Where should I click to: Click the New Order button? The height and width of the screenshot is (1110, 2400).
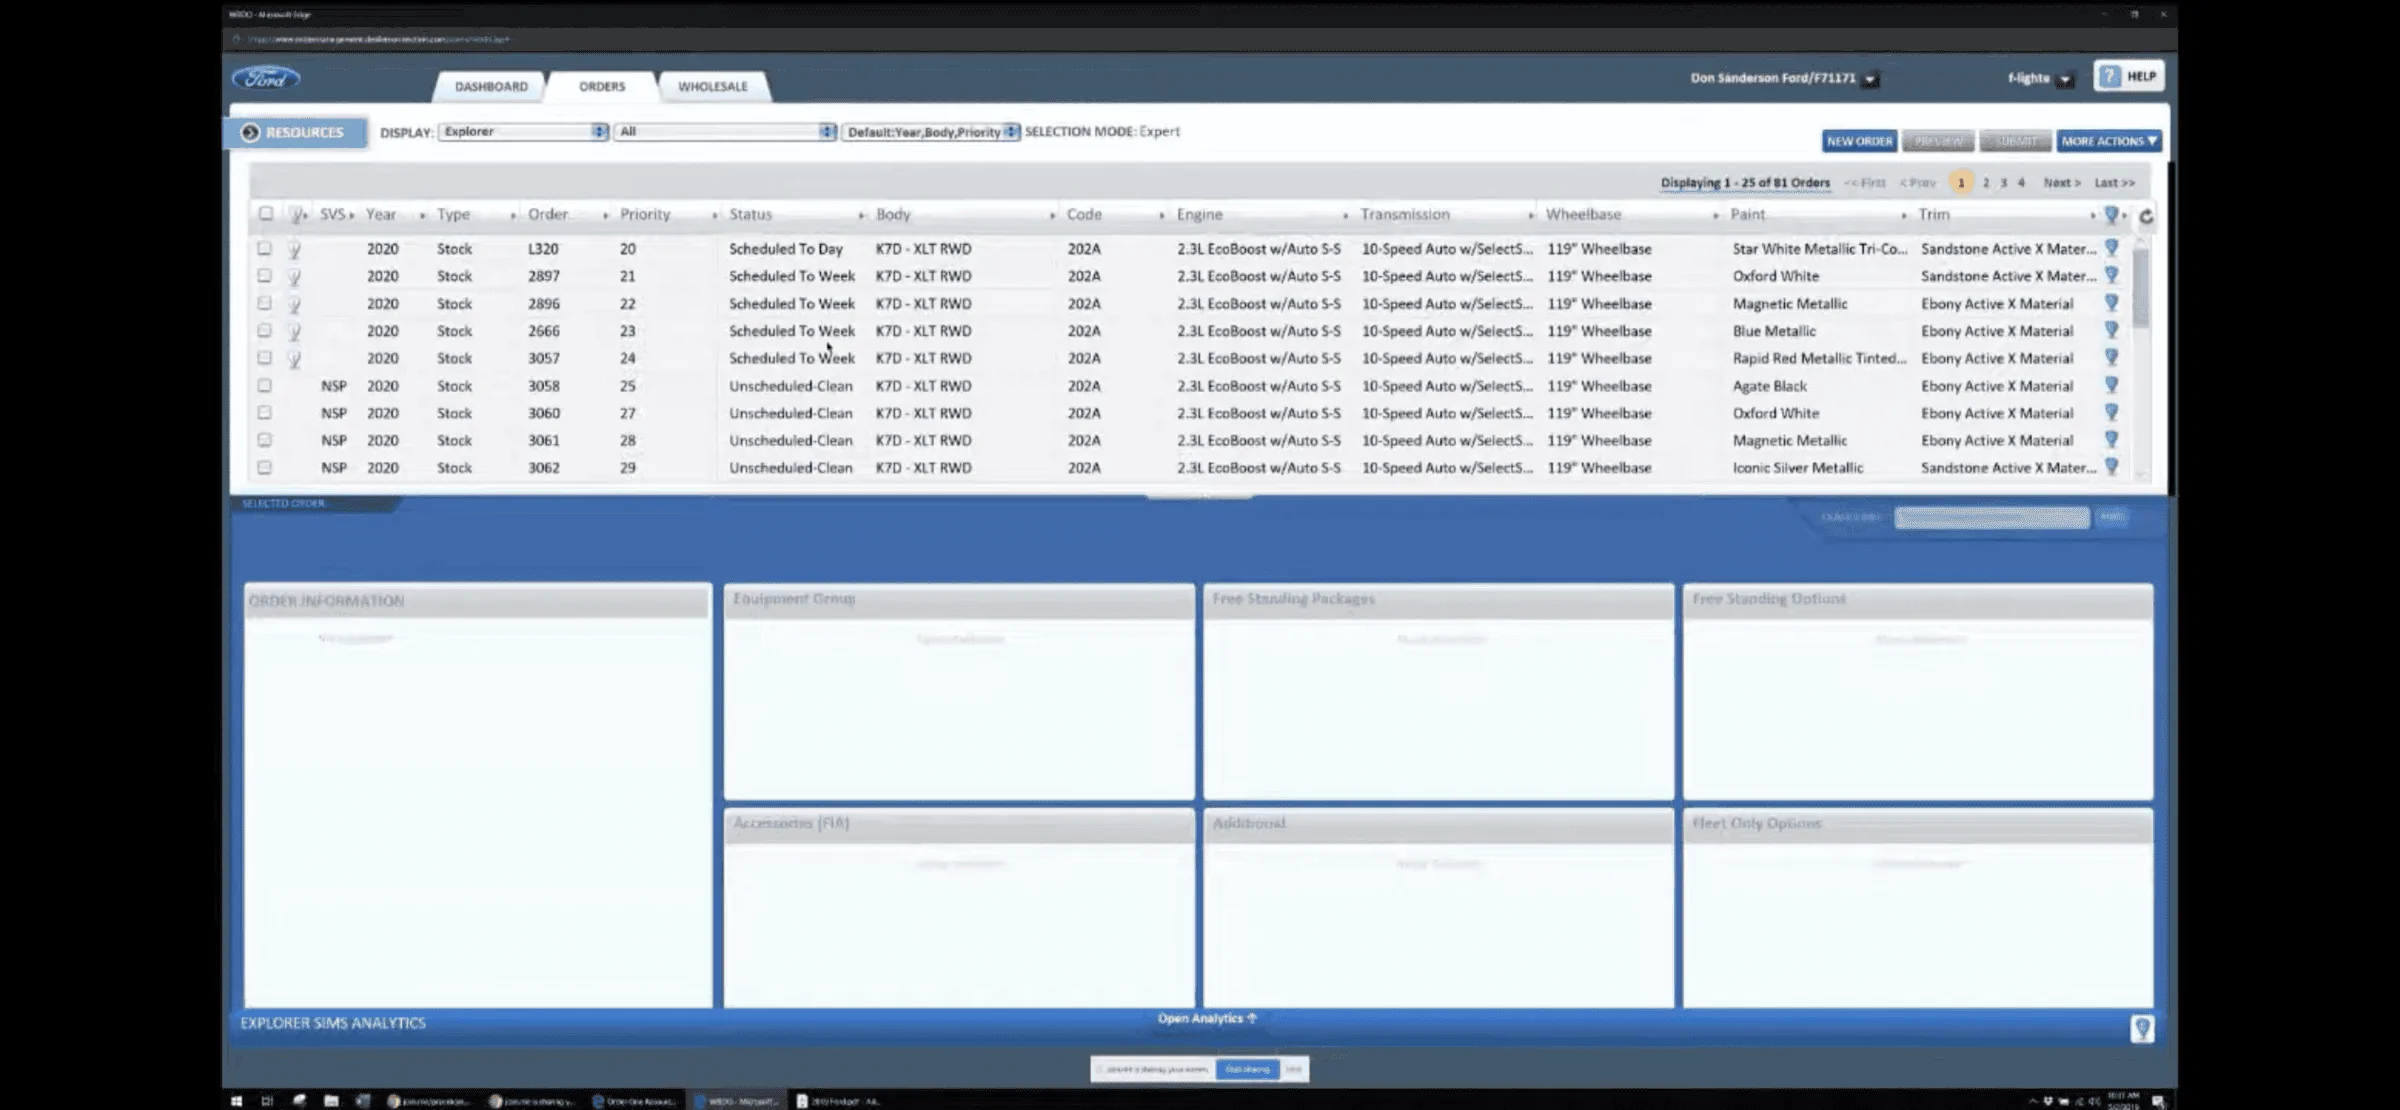tap(1859, 141)
